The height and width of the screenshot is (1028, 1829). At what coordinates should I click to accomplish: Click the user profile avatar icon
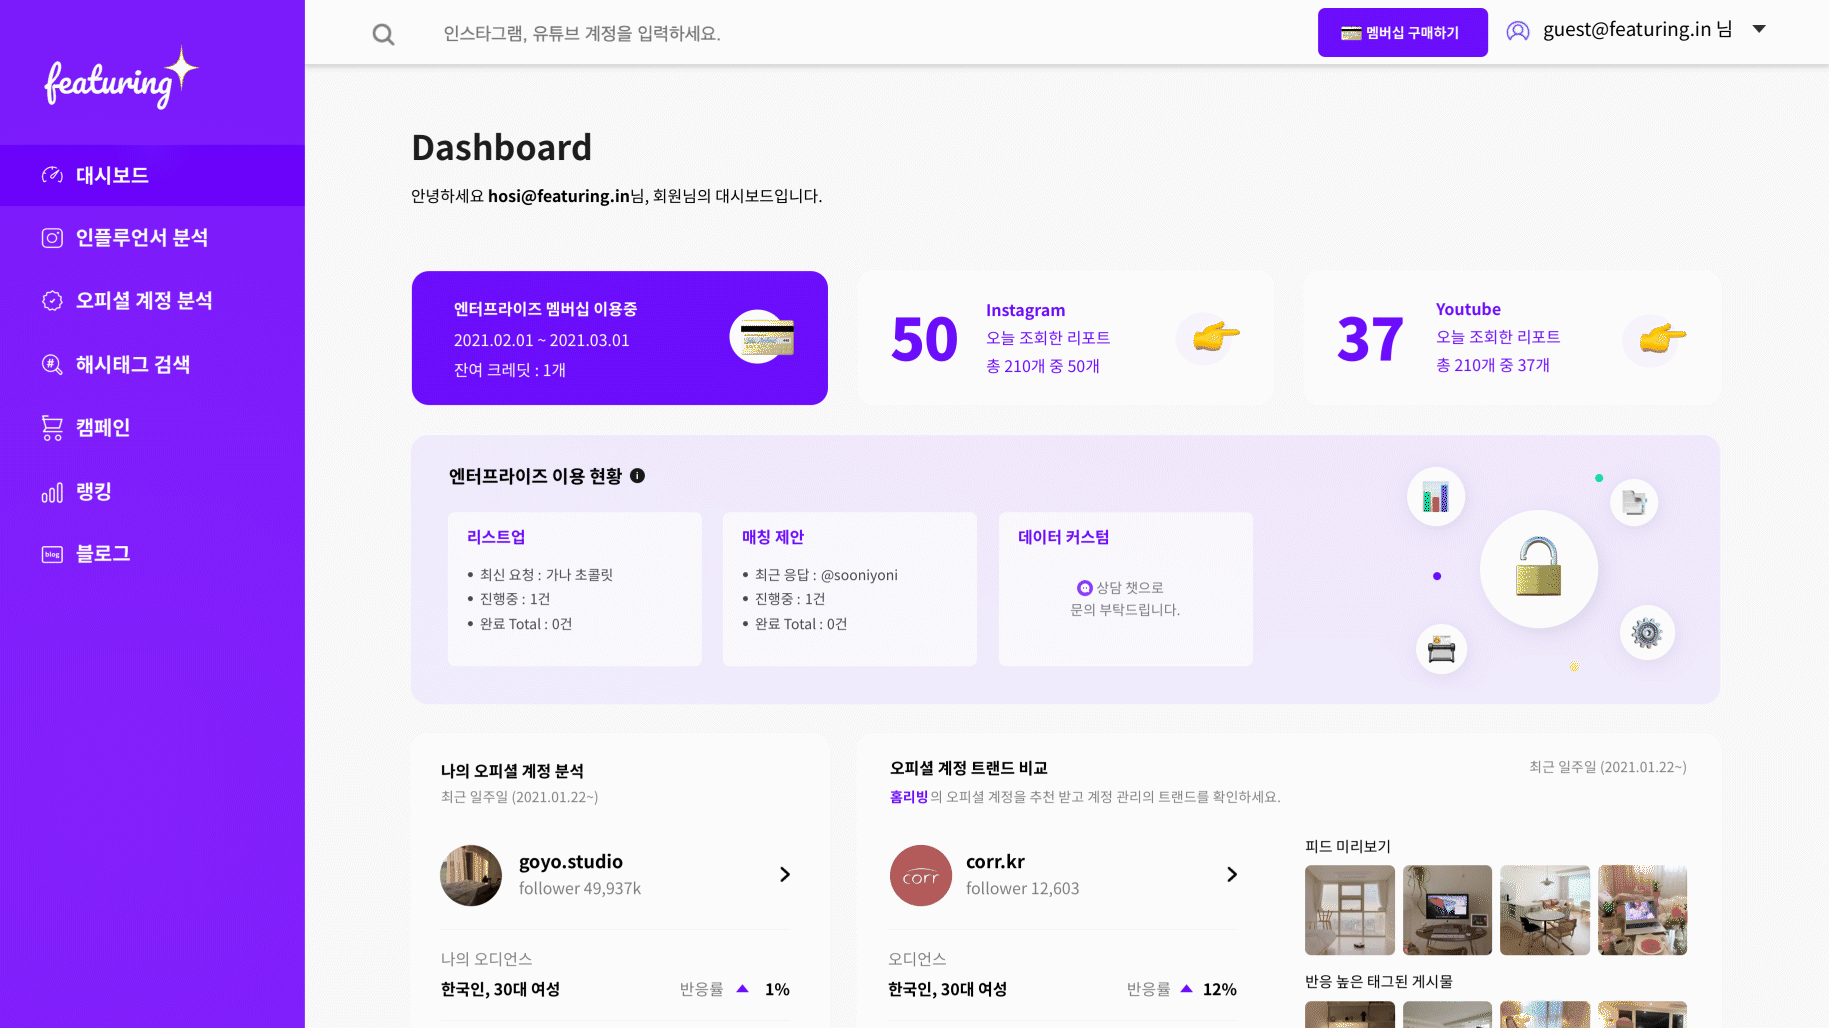point(1518,31)
